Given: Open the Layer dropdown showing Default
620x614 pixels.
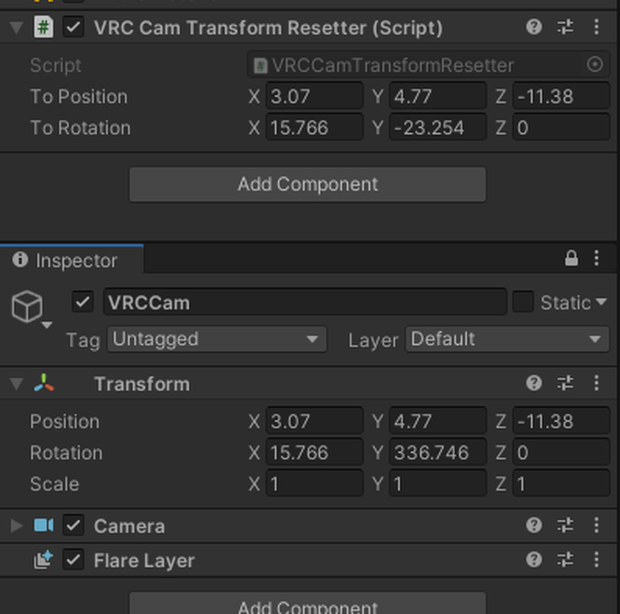Looking at the screenshot, I should [507, 339].
